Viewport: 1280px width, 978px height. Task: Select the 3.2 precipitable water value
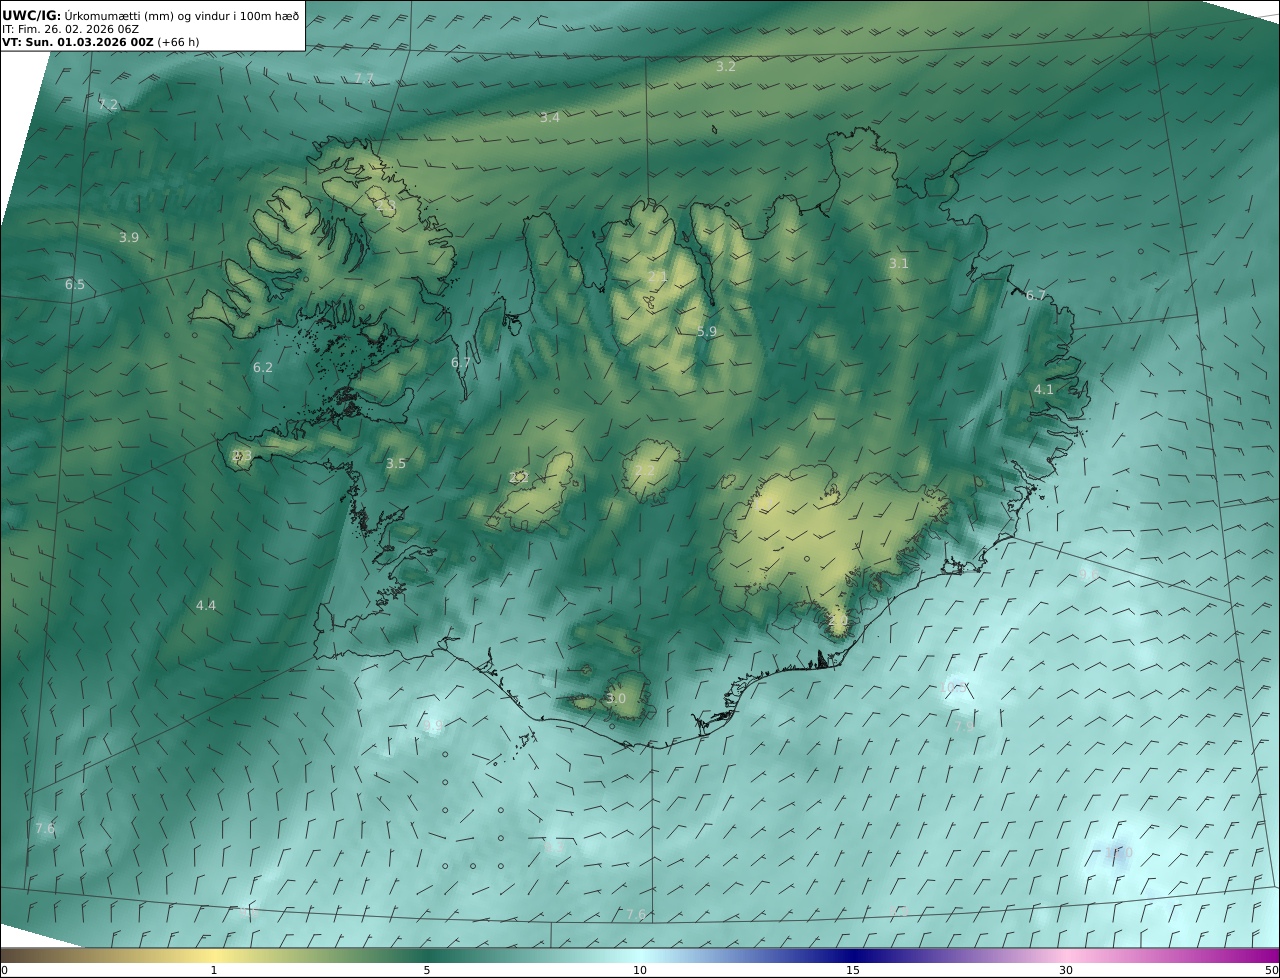pyautogui.click(x=726, y=67)
